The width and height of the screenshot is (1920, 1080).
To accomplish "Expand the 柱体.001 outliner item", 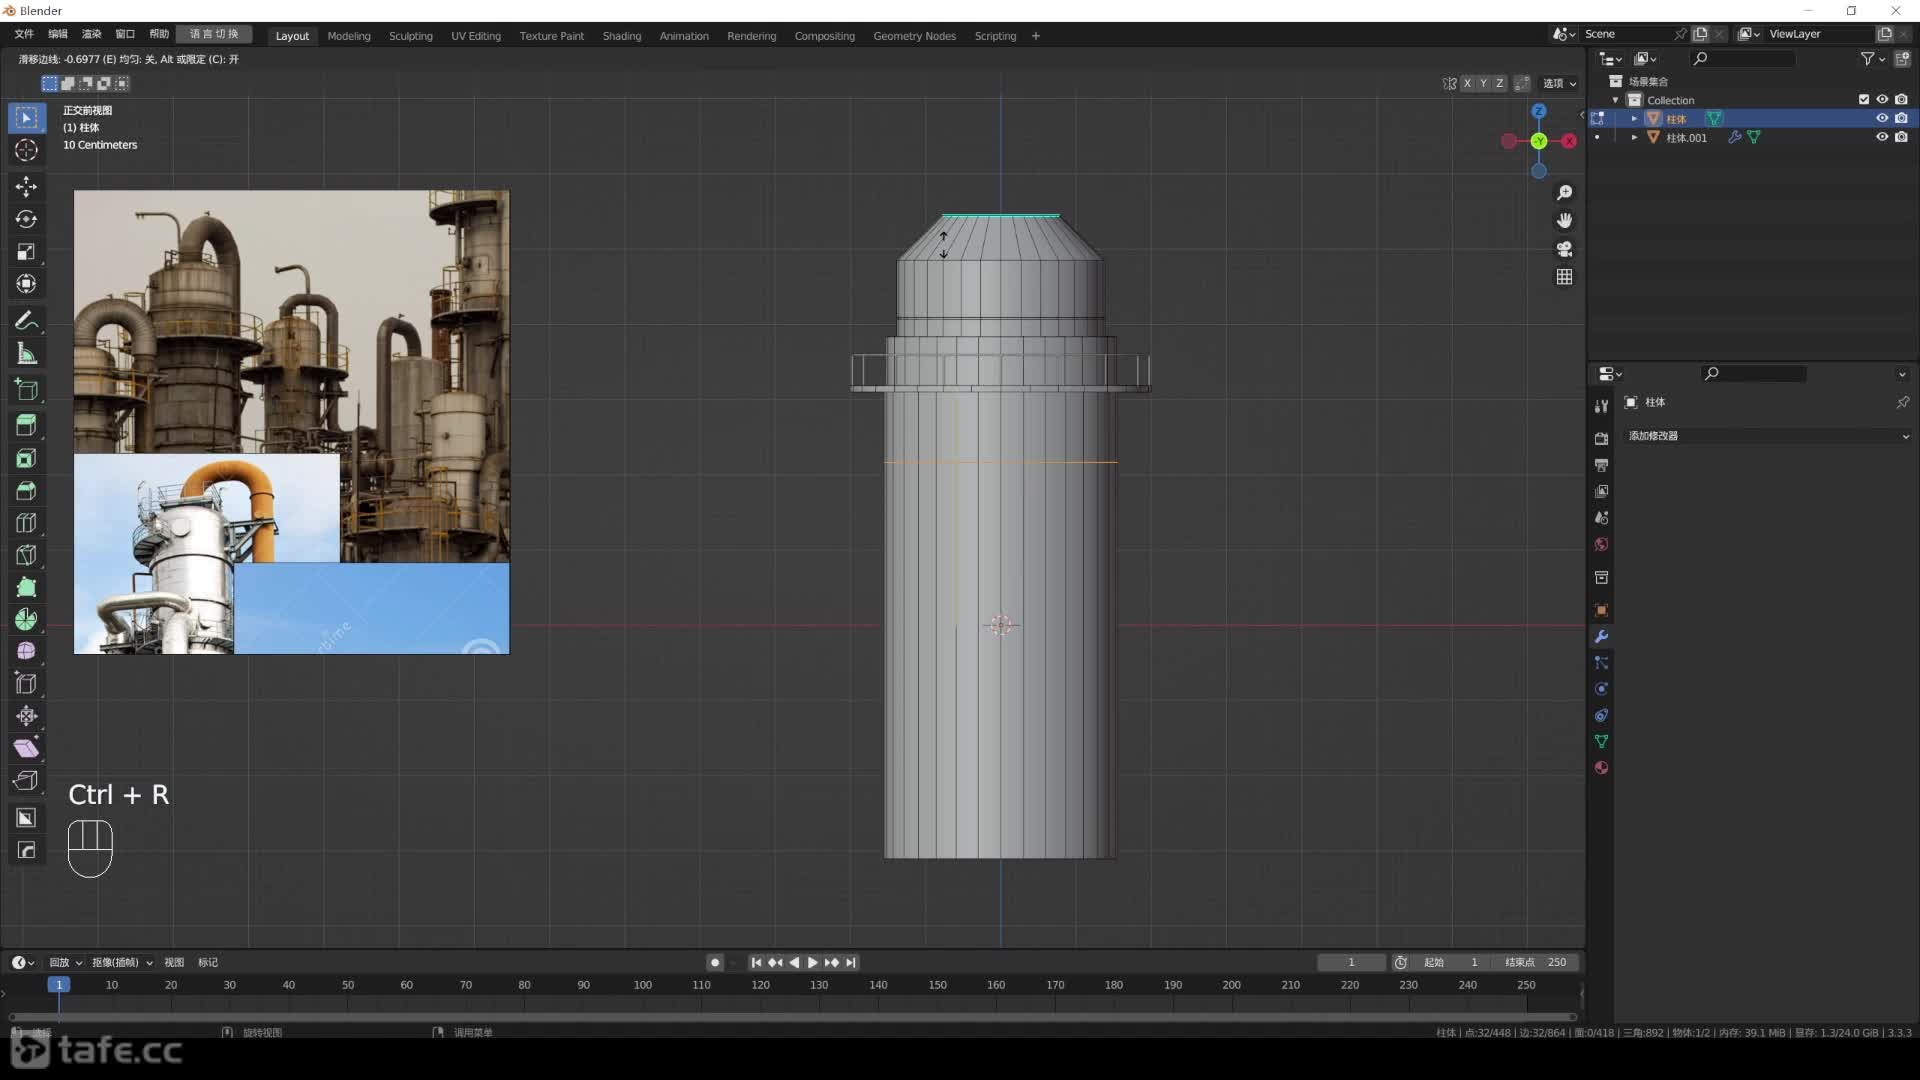I will [1634, 137].
